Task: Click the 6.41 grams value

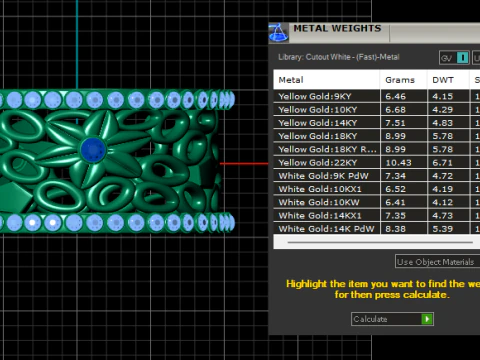Action: [x=395, y=202]
